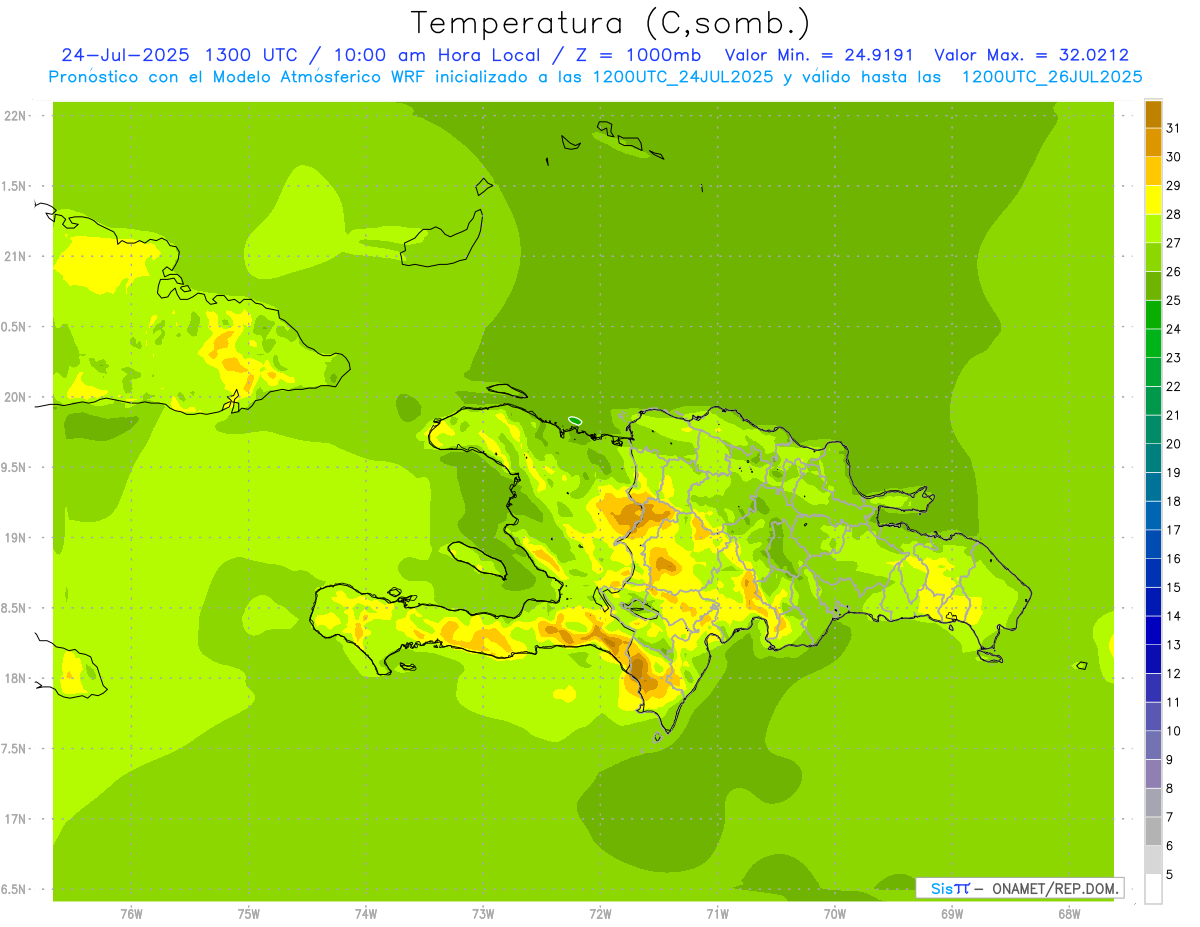Click the "22N" latitude label

pyautogui.click(x=14, y=115)
